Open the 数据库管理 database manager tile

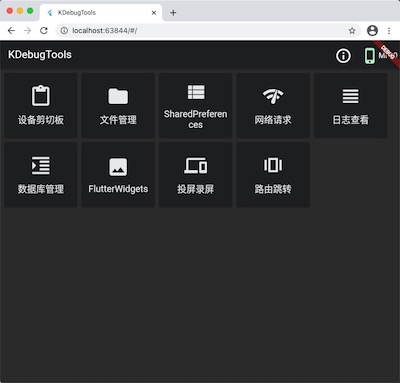tap(41, 175)
